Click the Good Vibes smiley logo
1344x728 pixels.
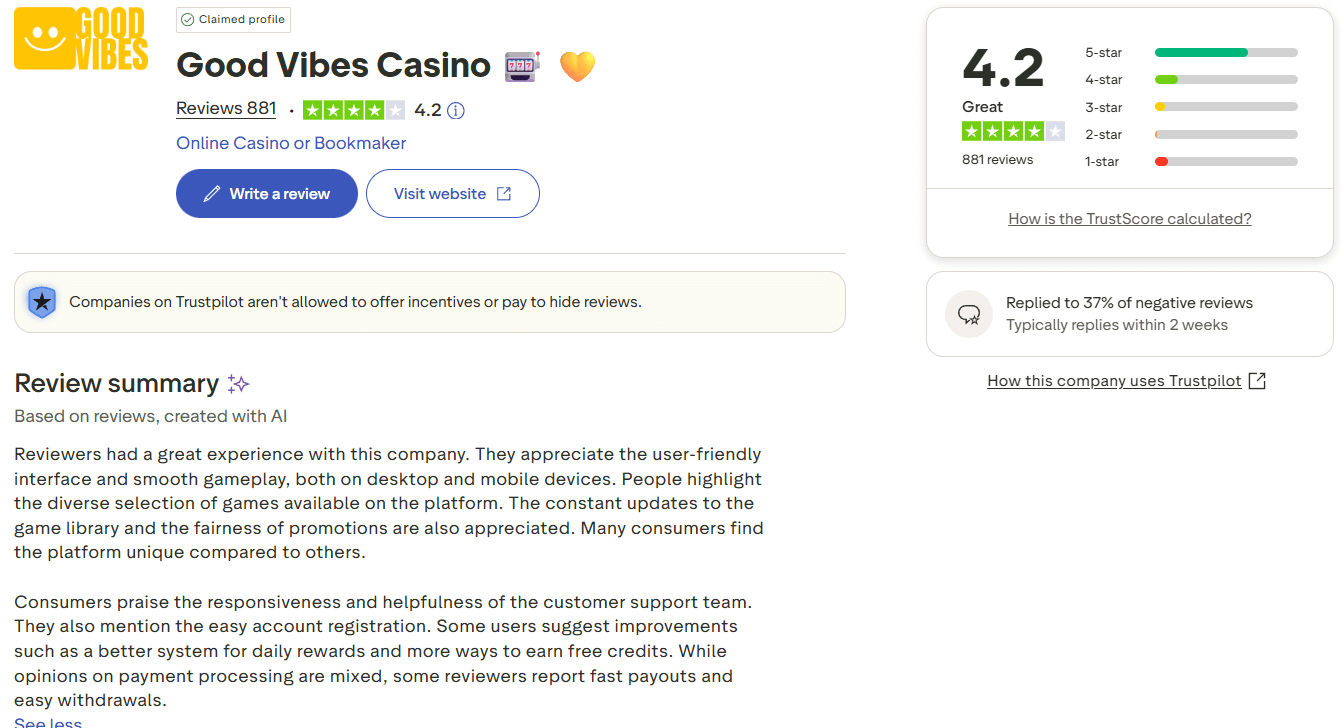click(x=81, y=39)
